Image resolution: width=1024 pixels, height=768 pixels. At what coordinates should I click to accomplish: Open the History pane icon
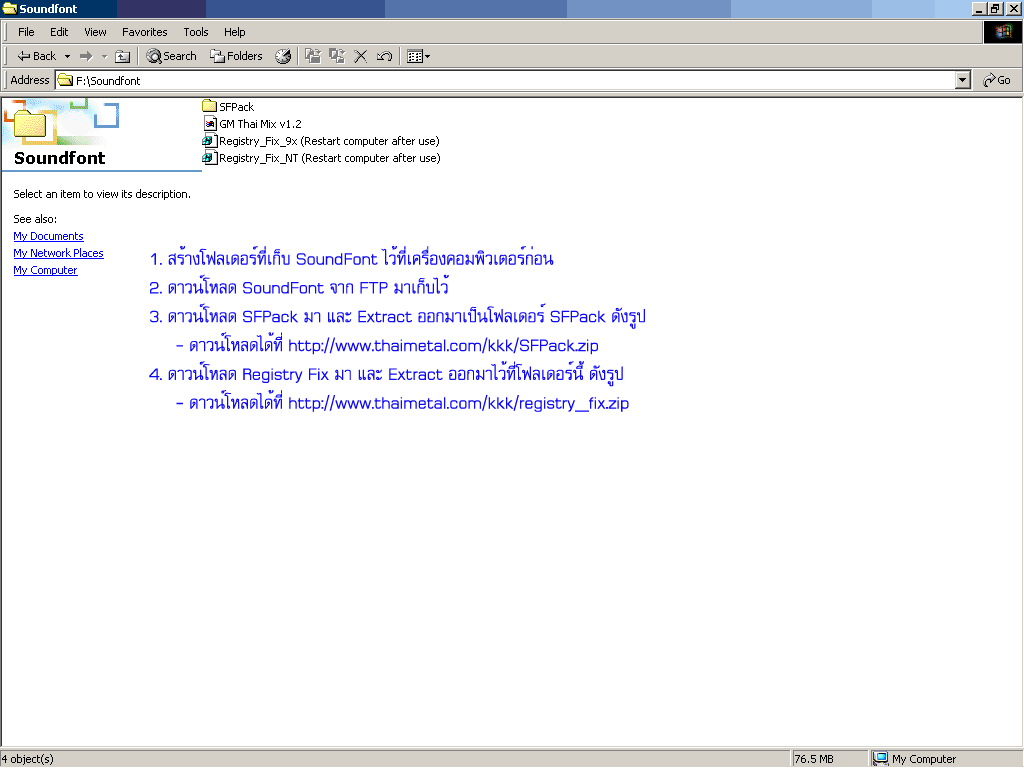coord(283,56)
